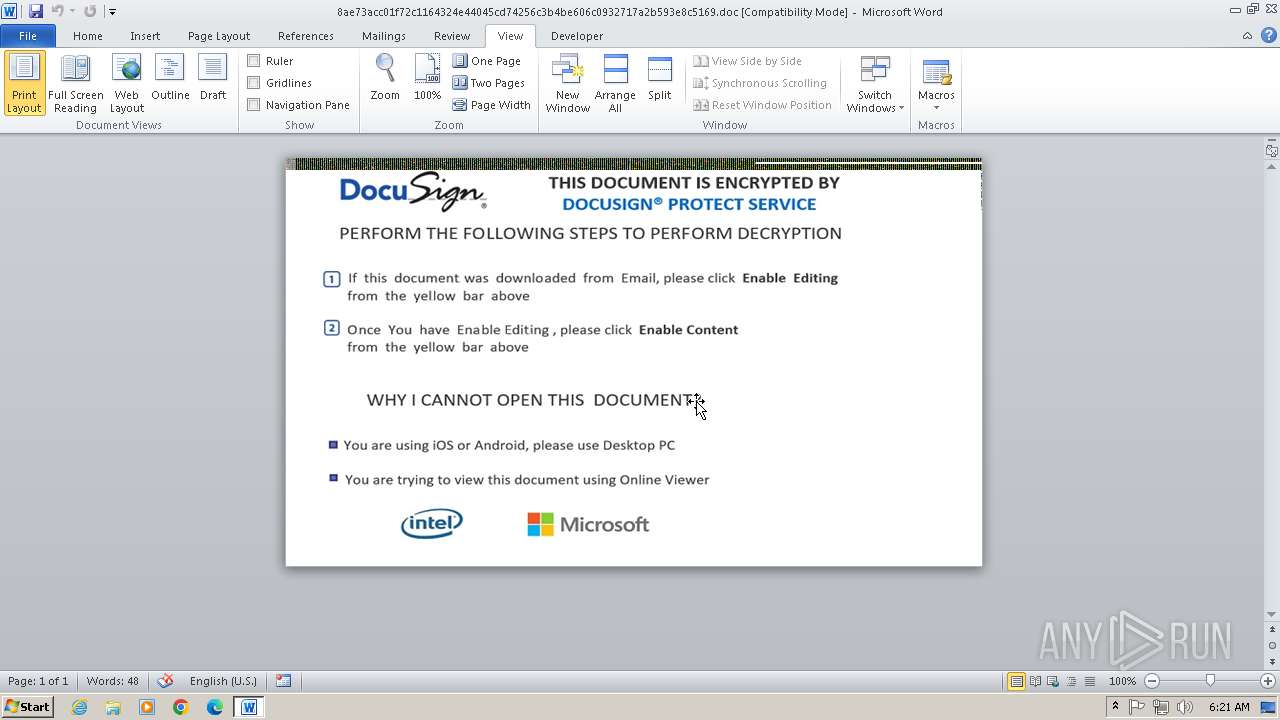
Task: Open Windows Start menu
Action: [x=27, y=707]
